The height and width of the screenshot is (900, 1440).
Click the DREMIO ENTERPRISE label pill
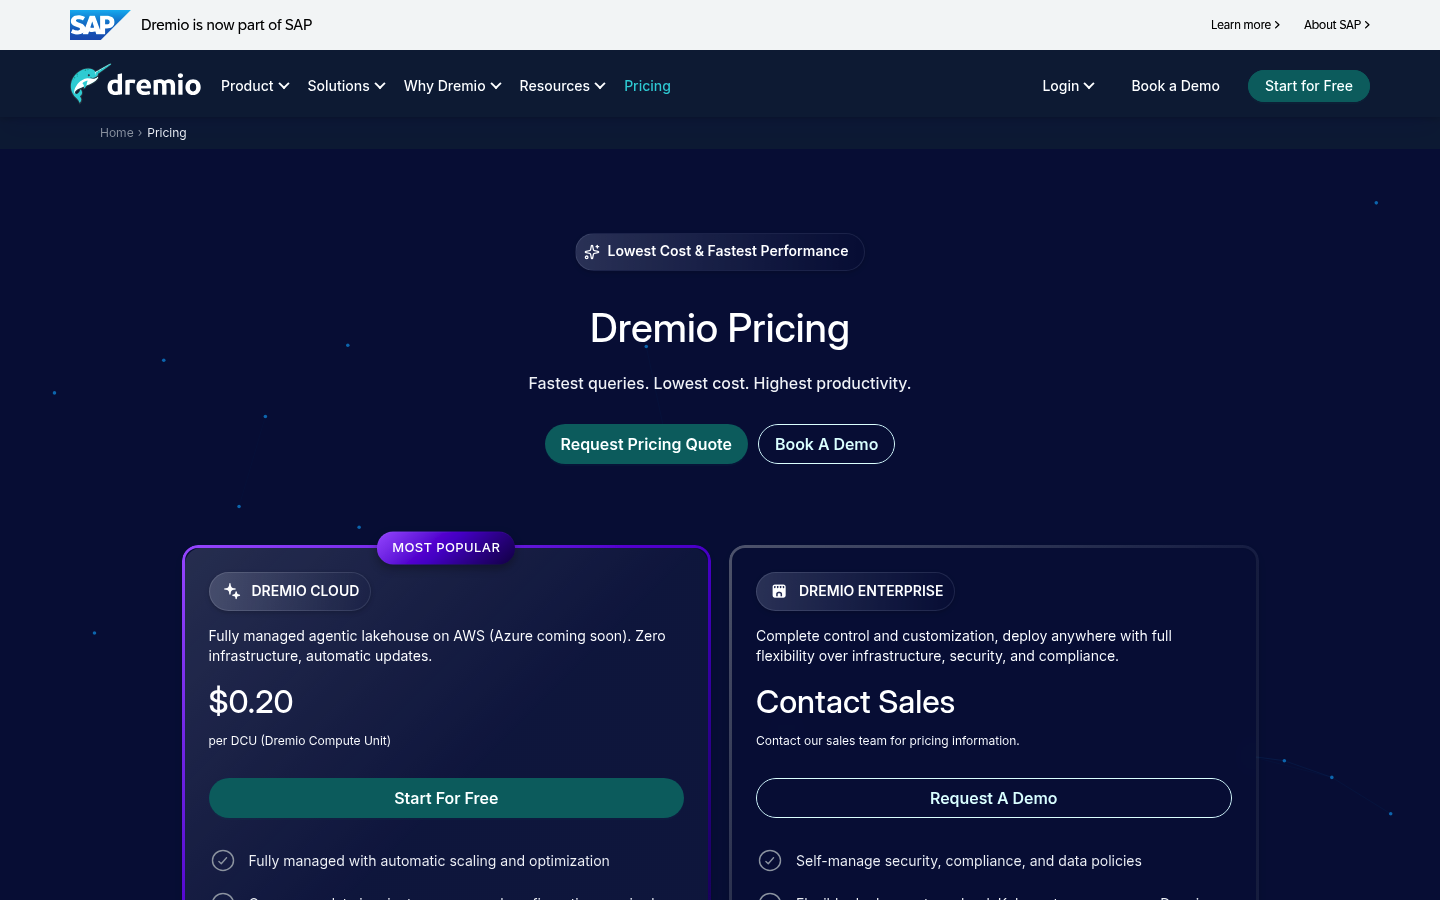pyautogui.click(x=855, y=591)
